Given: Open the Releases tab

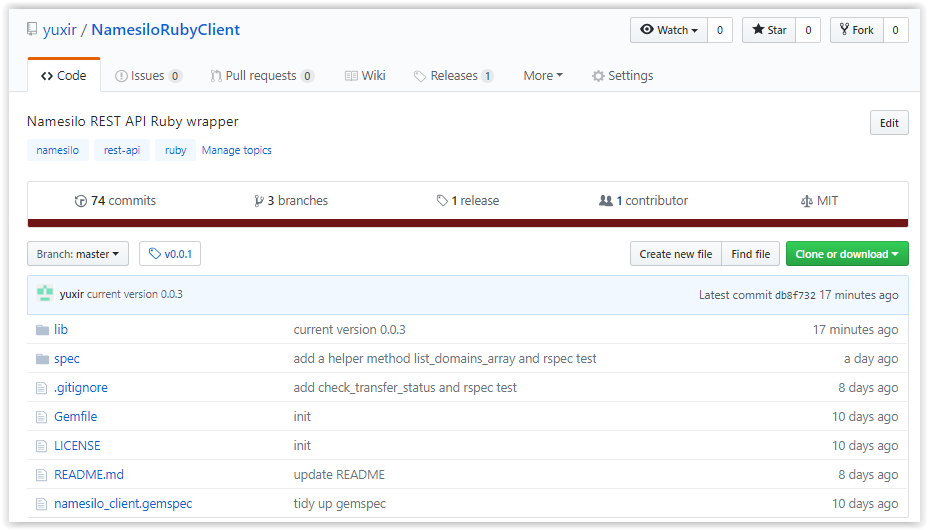Looking at the screenshot, I should click(453, 76).
